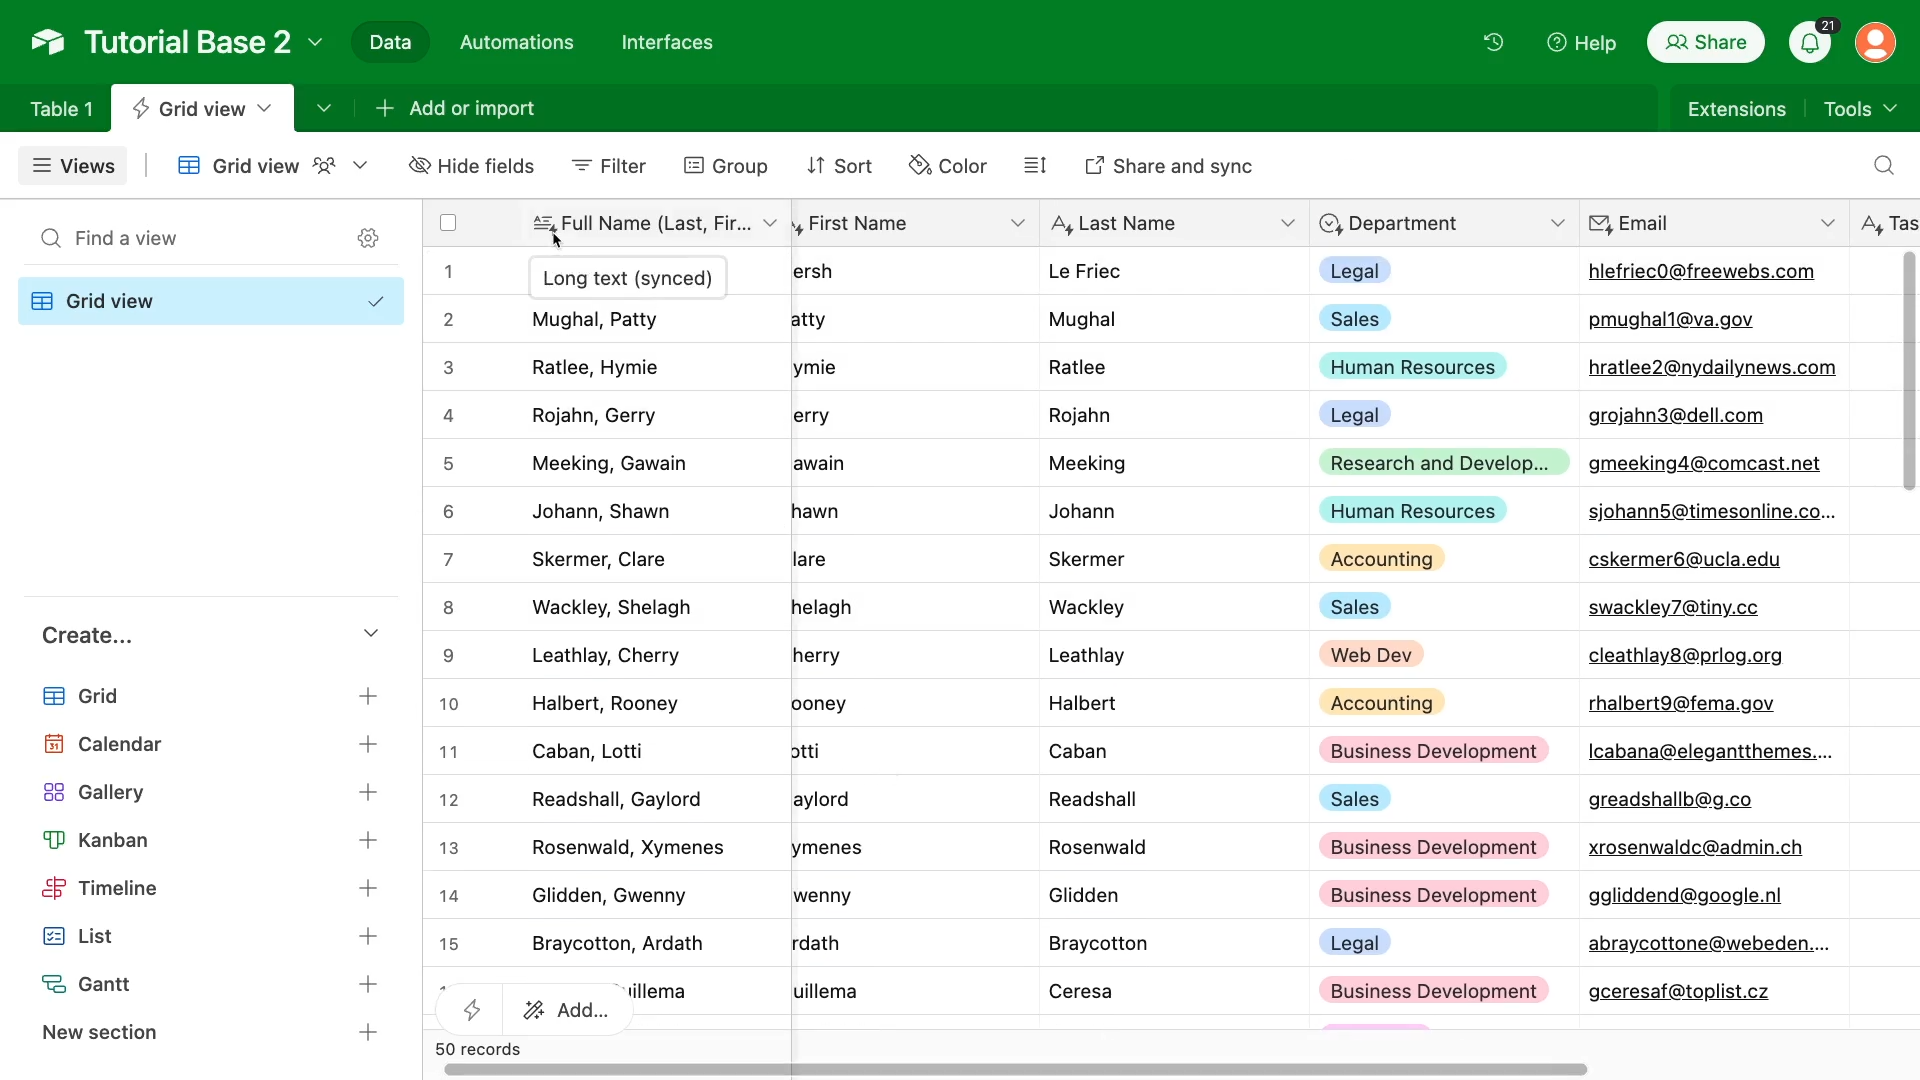Expand the Department field dropdown arrow
Screen dimensions: 1920x1080
point(1557,223)
